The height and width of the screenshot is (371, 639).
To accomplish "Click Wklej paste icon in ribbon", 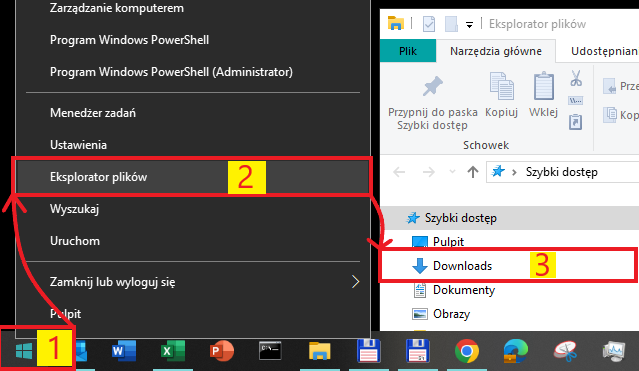I will point(543,95).
